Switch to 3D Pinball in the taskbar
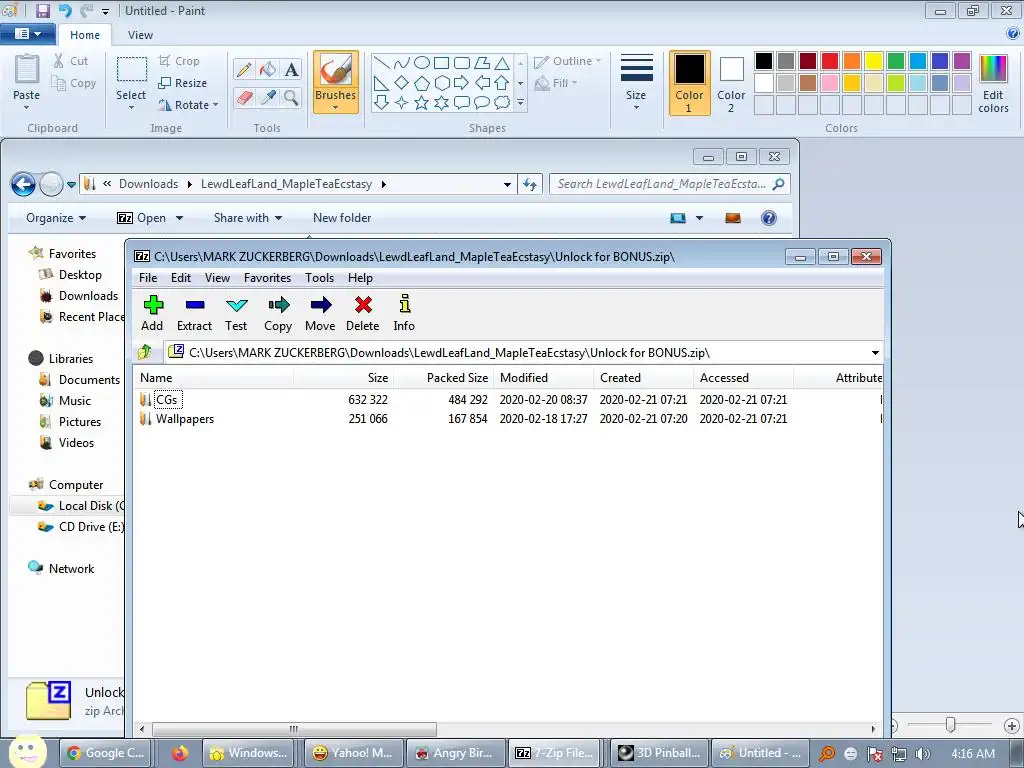Viewport: 1024px width, 768px height. click(x=660, y=753)
